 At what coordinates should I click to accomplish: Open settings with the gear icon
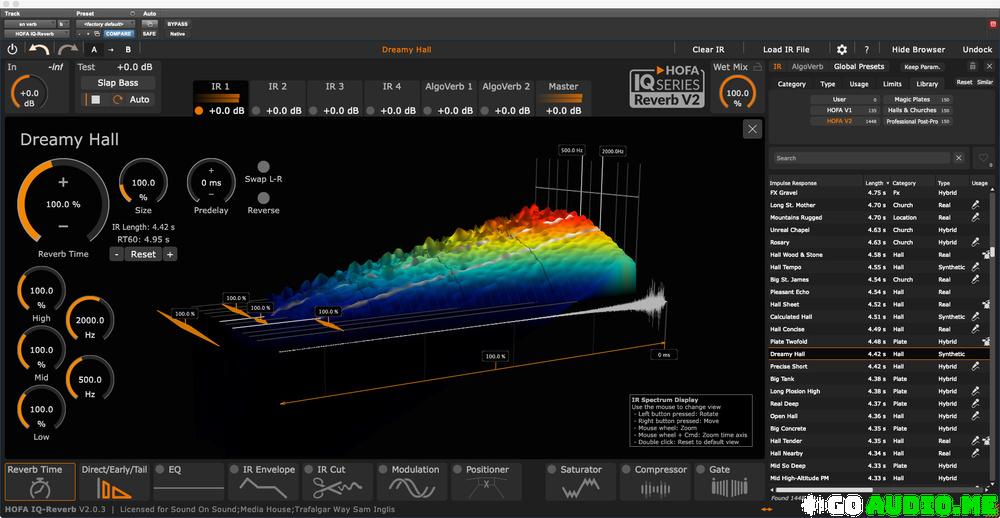842,49
